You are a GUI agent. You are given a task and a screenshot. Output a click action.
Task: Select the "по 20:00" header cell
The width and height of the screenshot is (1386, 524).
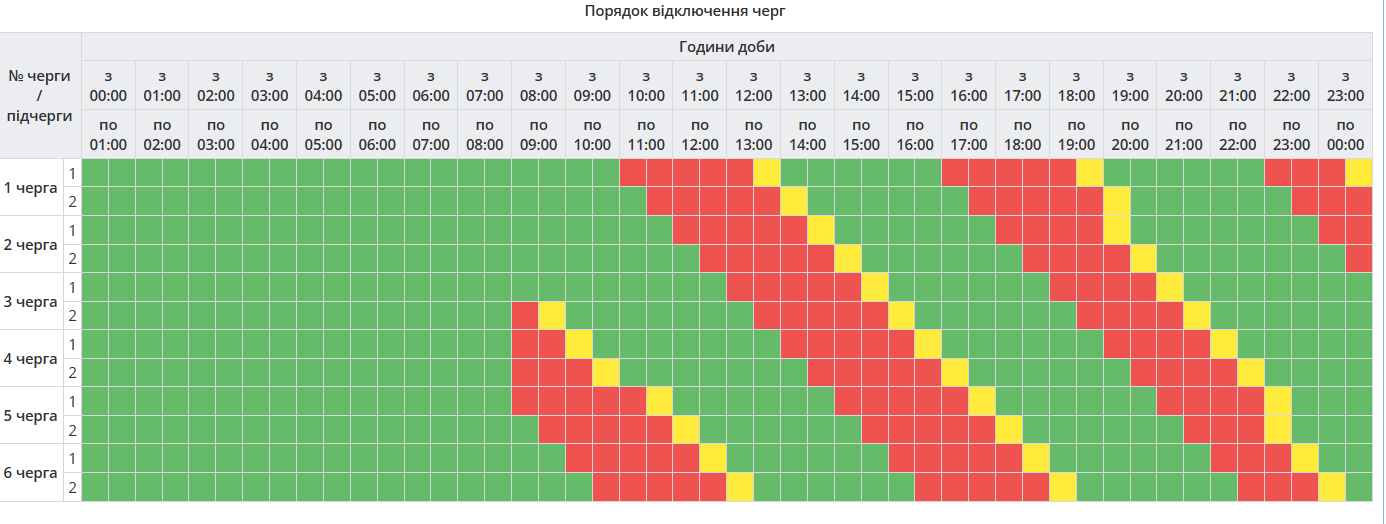[1130, 134]
